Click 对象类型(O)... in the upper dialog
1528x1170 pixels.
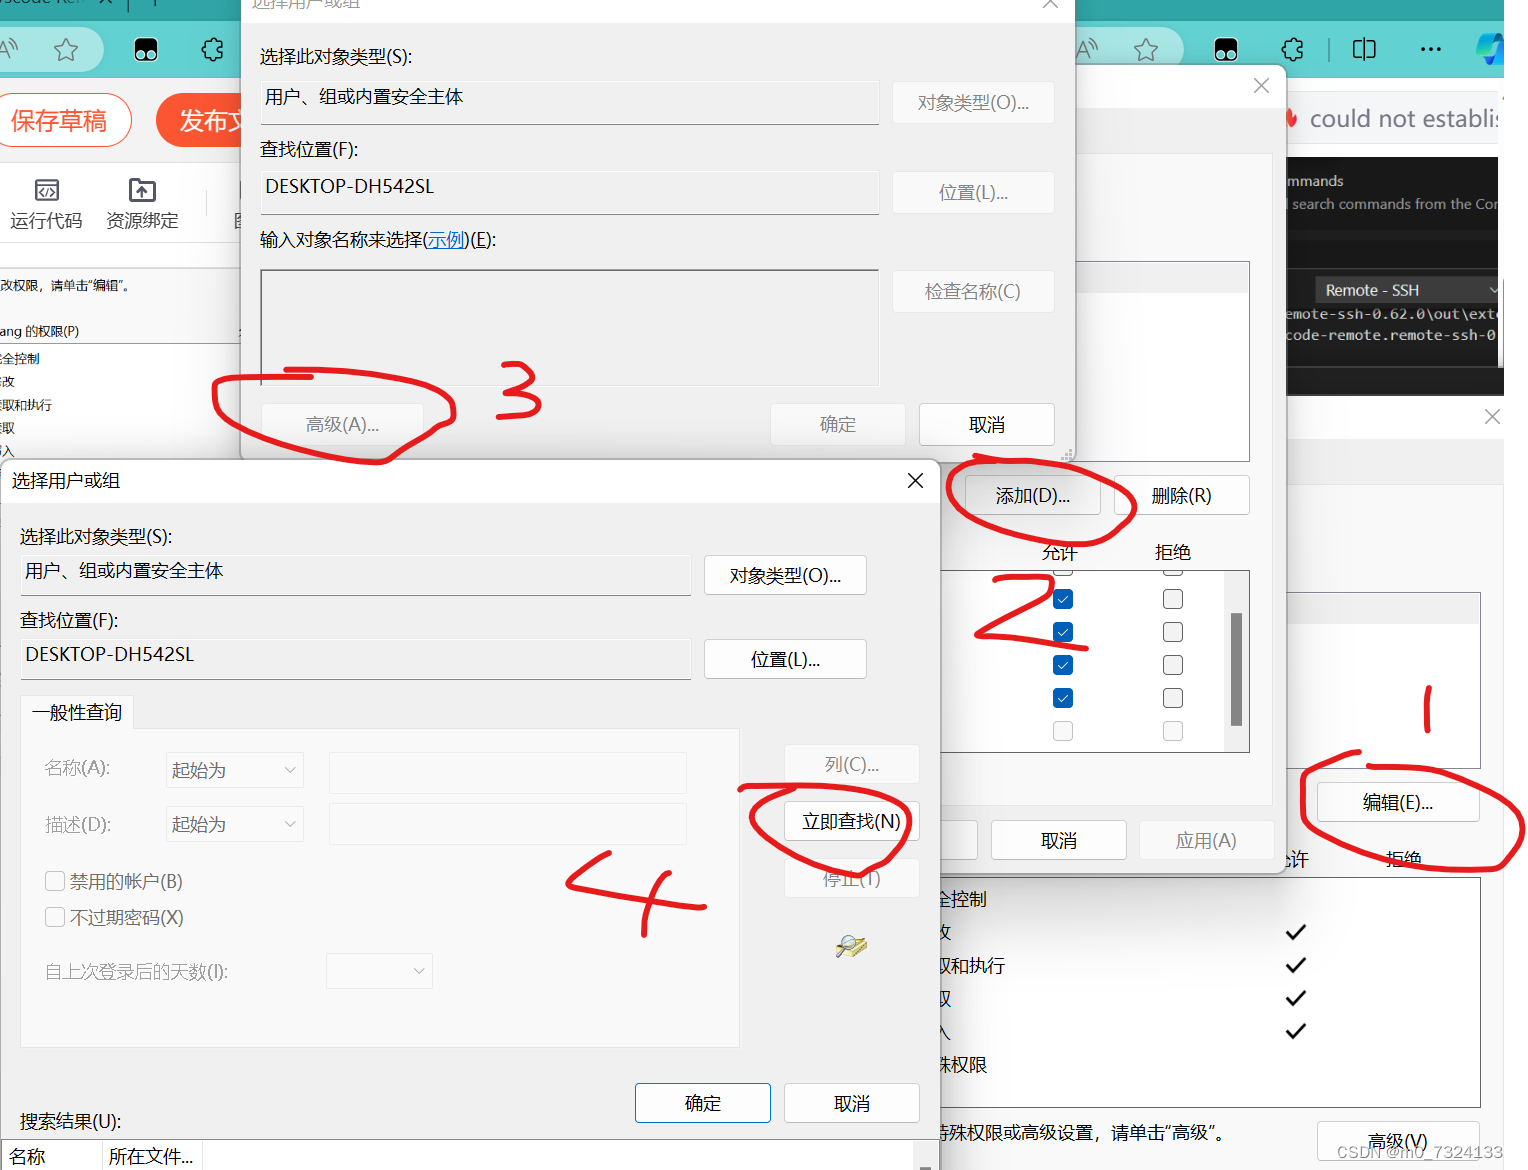973,102
